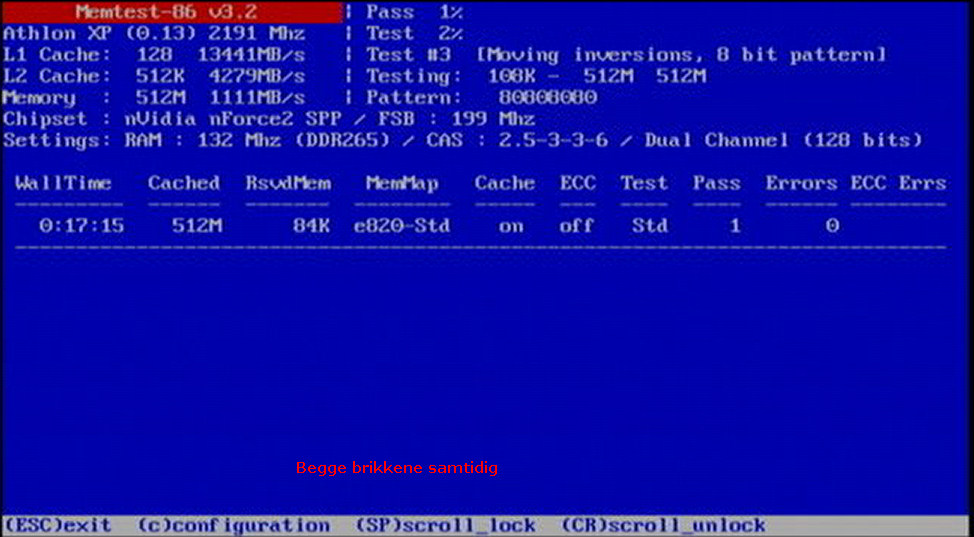The image size is (974, 537).
Task: Click the (ESC)exit option
Action: pos(57,525)
